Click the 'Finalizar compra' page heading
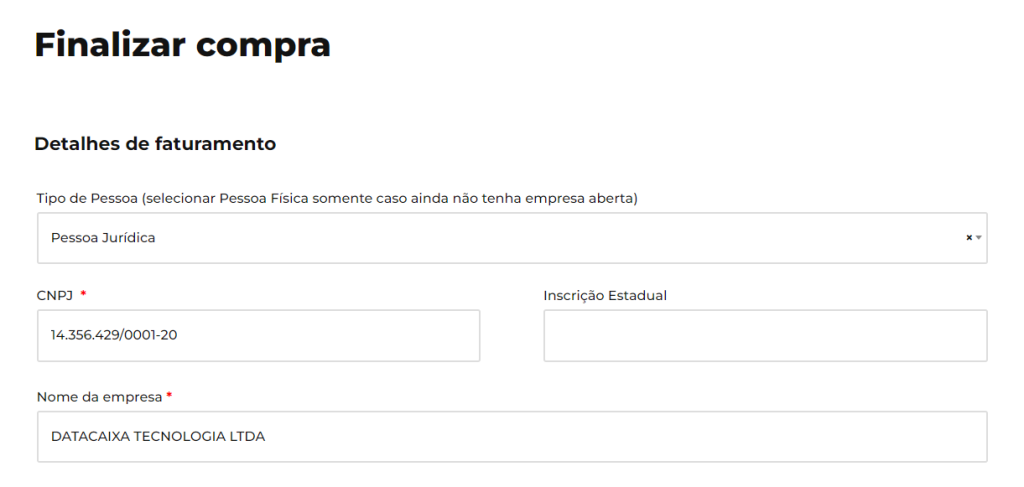The image size is (1024, 487). pyautogui.click(x=182, y=45)
